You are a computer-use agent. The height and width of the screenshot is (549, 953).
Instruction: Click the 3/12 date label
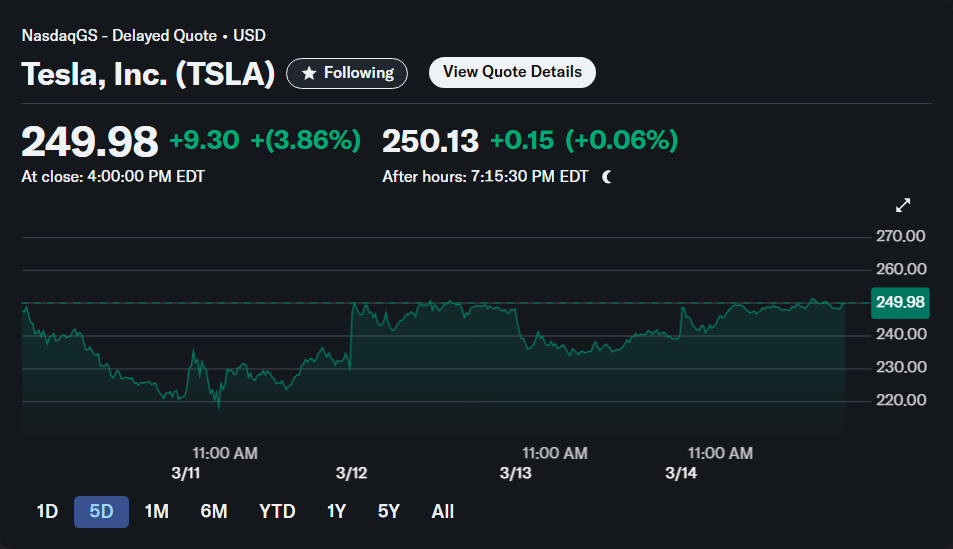[x=351, y=473]
